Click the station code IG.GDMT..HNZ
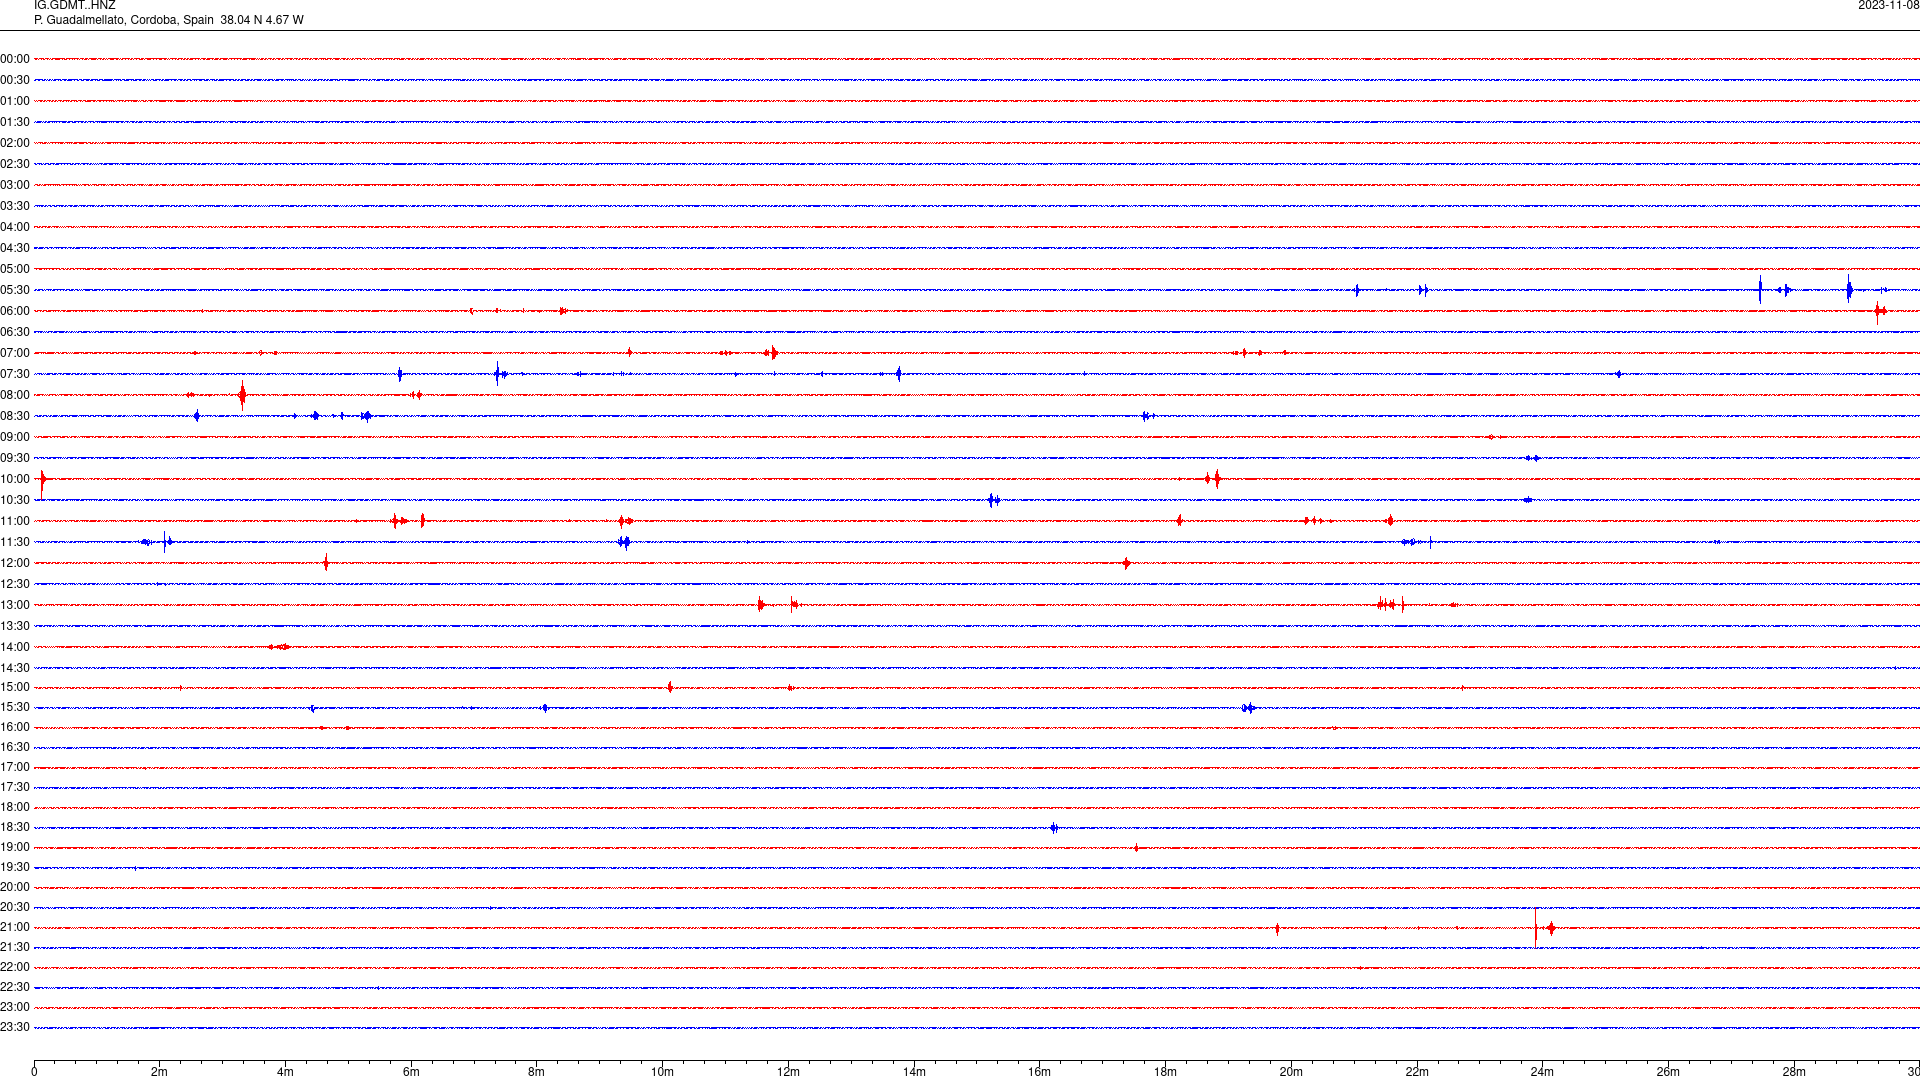1920x1080 pixels. pyautogui.click(x=75, y=6)
